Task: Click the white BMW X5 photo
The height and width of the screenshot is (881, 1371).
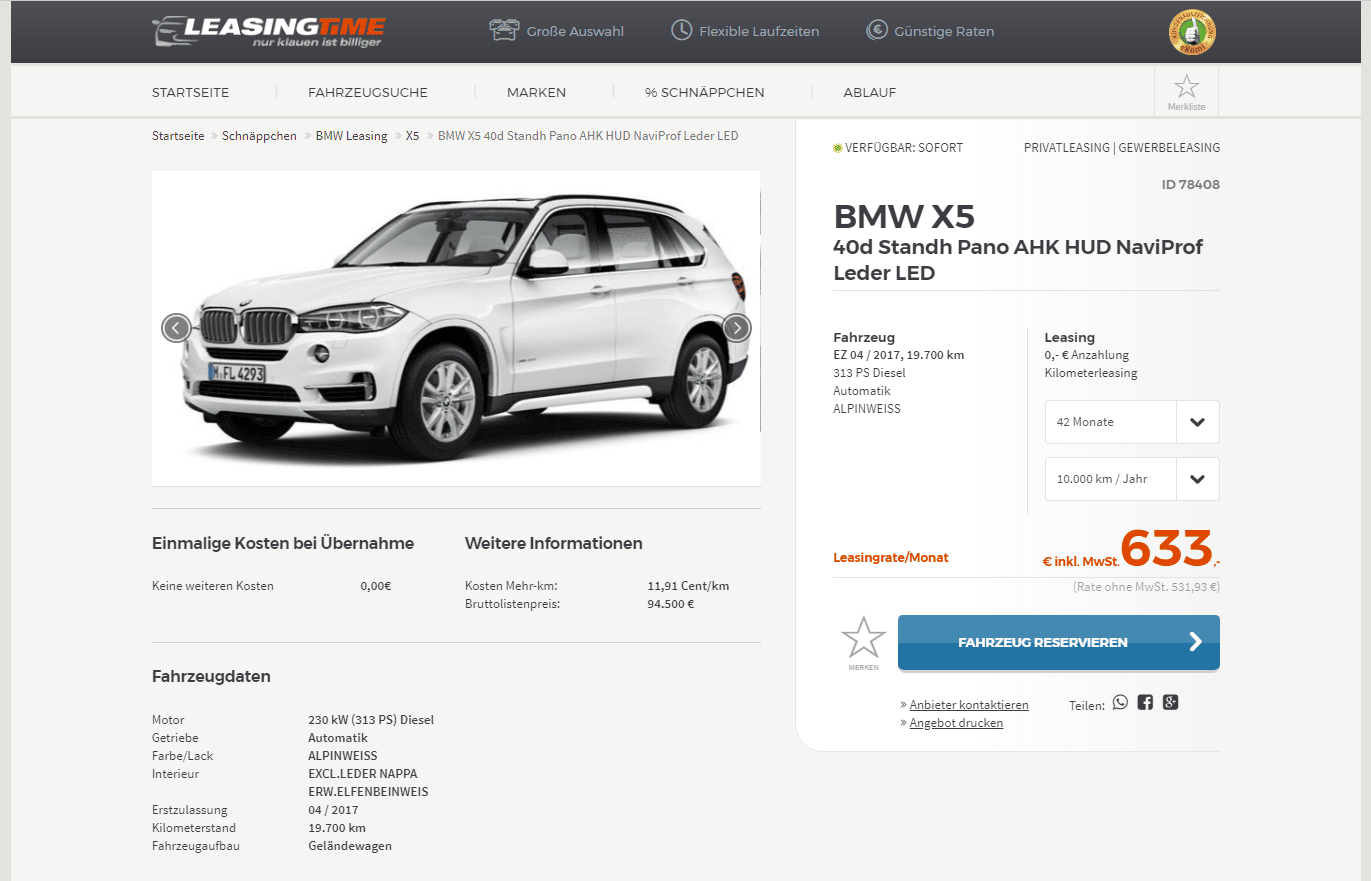Action: [x=456, y=328]
